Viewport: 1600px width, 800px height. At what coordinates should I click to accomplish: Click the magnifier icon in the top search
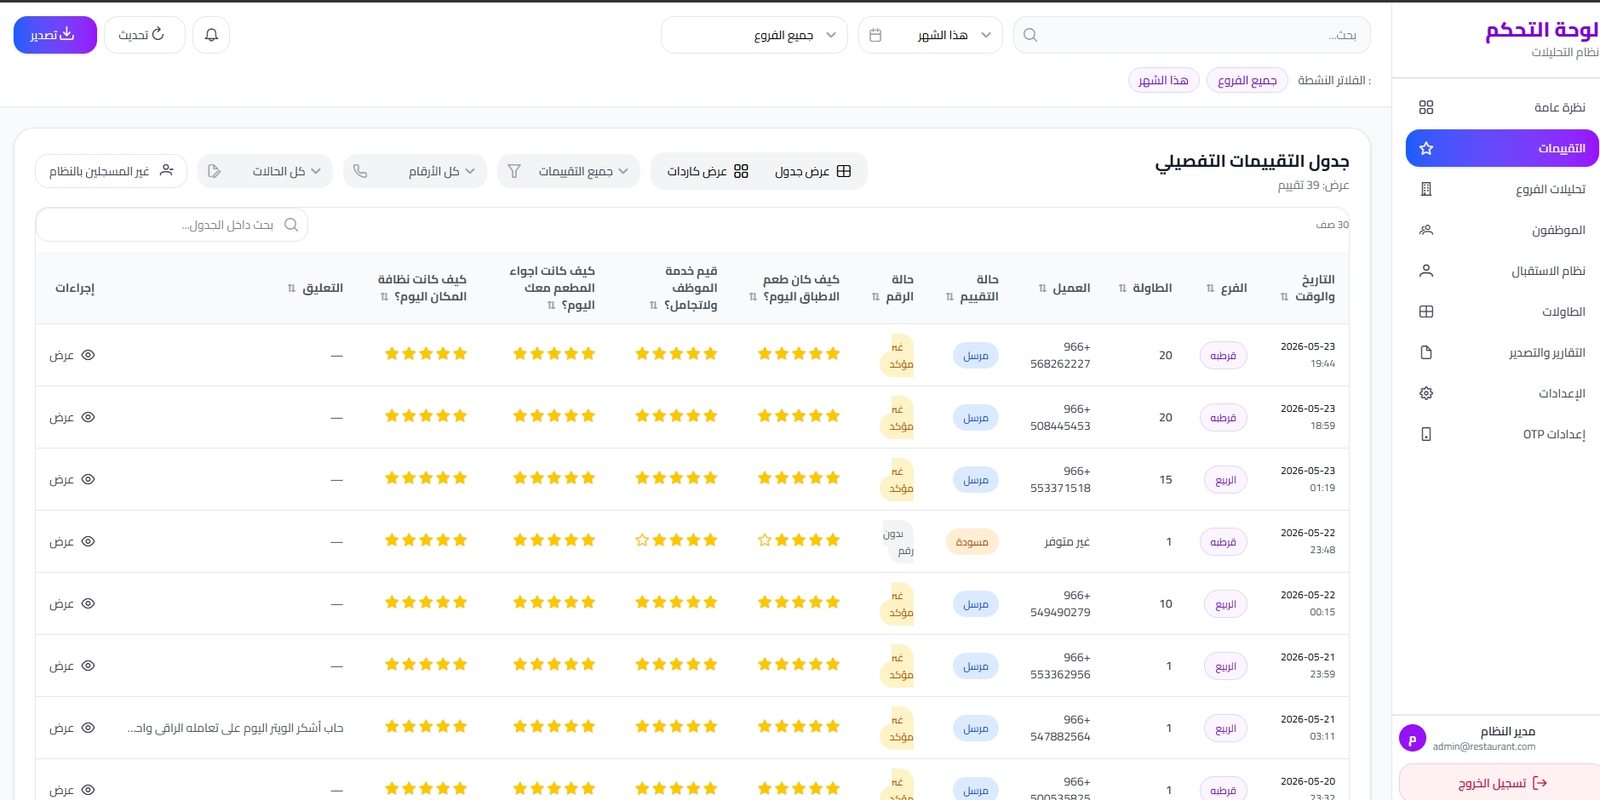[x=1030, y=35]
